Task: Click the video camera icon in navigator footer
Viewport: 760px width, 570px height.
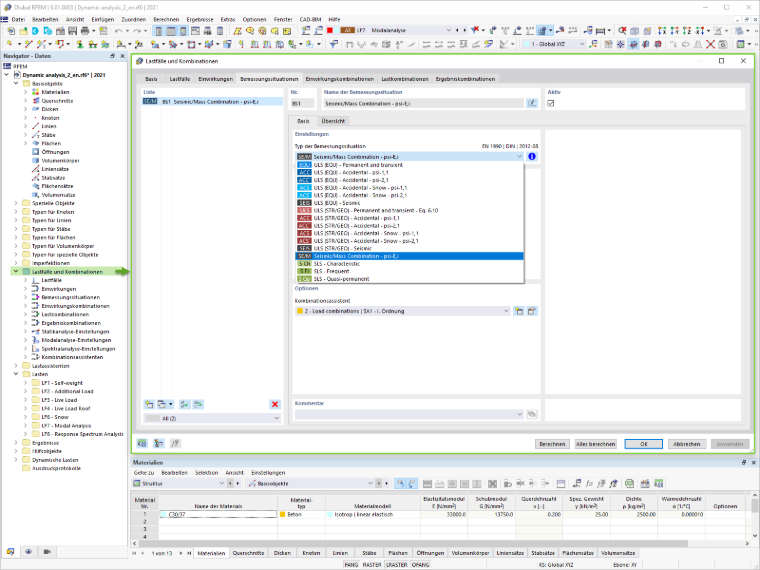Action: point(47,552)
